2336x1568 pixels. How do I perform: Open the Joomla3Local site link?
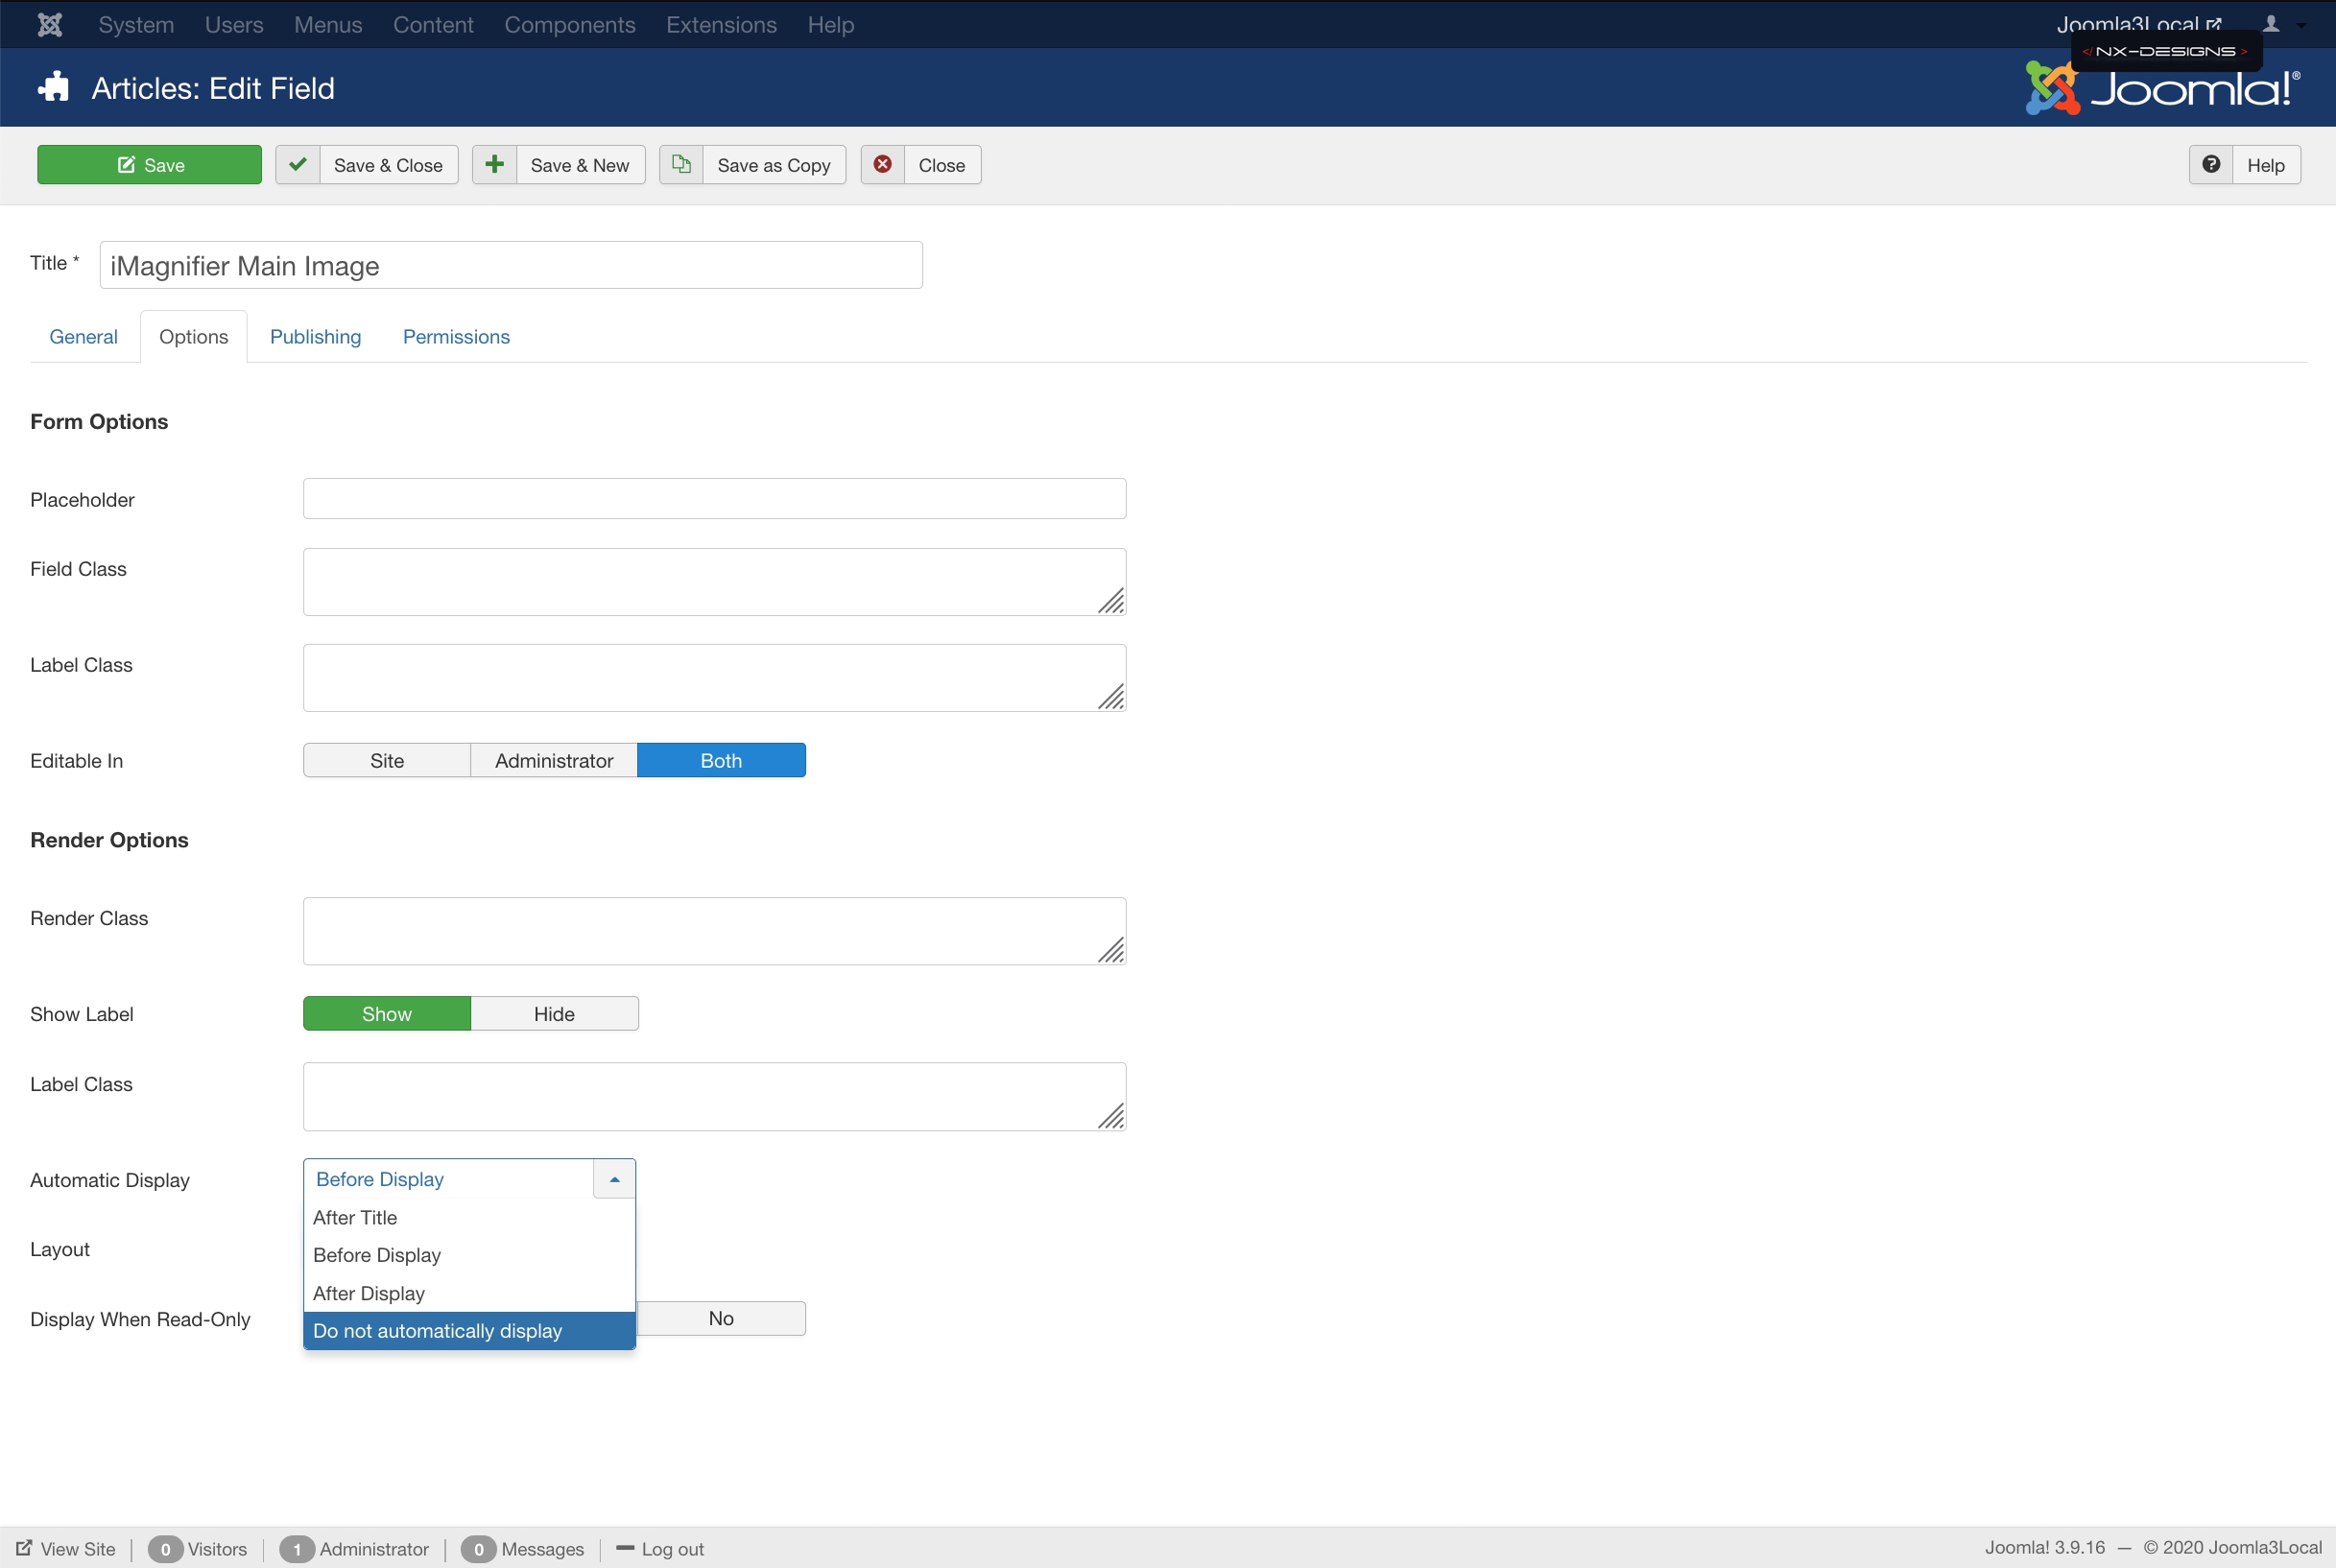click(2138, 24)
